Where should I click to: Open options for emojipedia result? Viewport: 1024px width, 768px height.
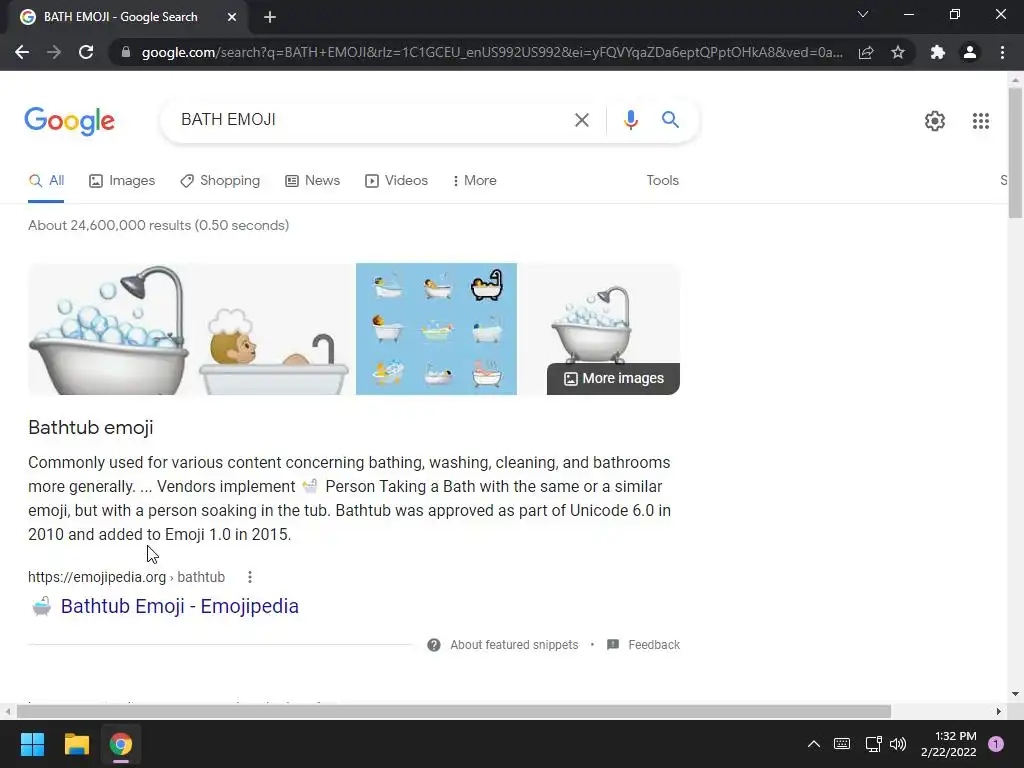click(x=249, y=577)
